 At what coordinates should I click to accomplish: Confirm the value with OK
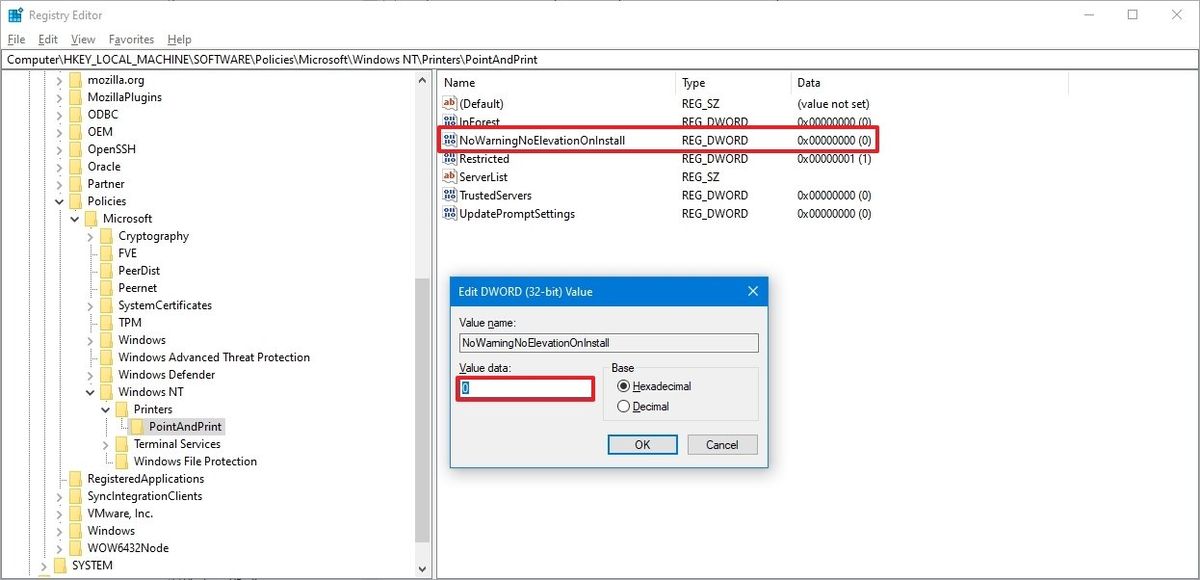[x=642, y=445]
